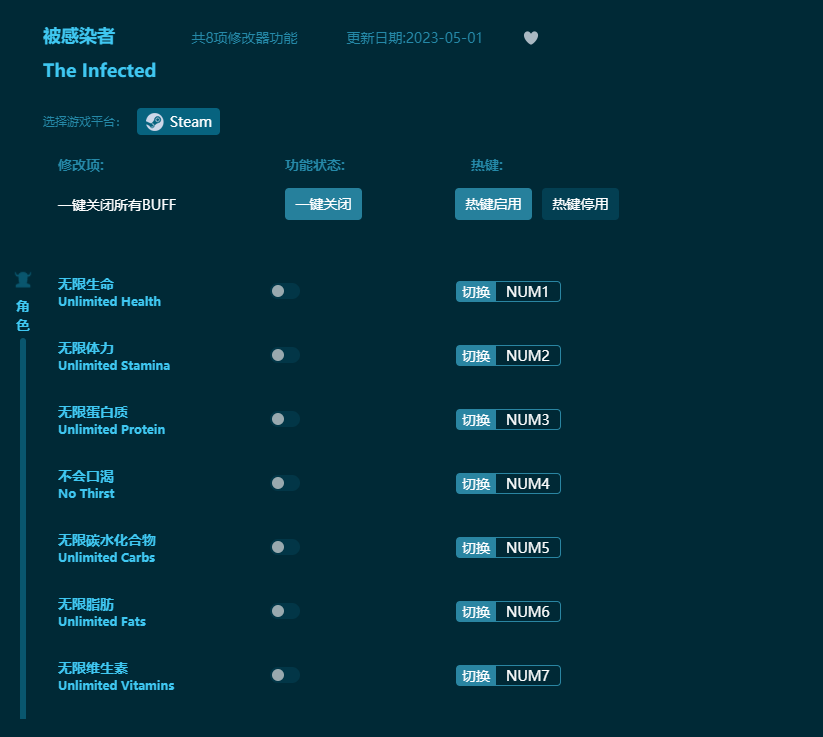
Task: Click the heart favorite icon
Action: click(530, 37)
